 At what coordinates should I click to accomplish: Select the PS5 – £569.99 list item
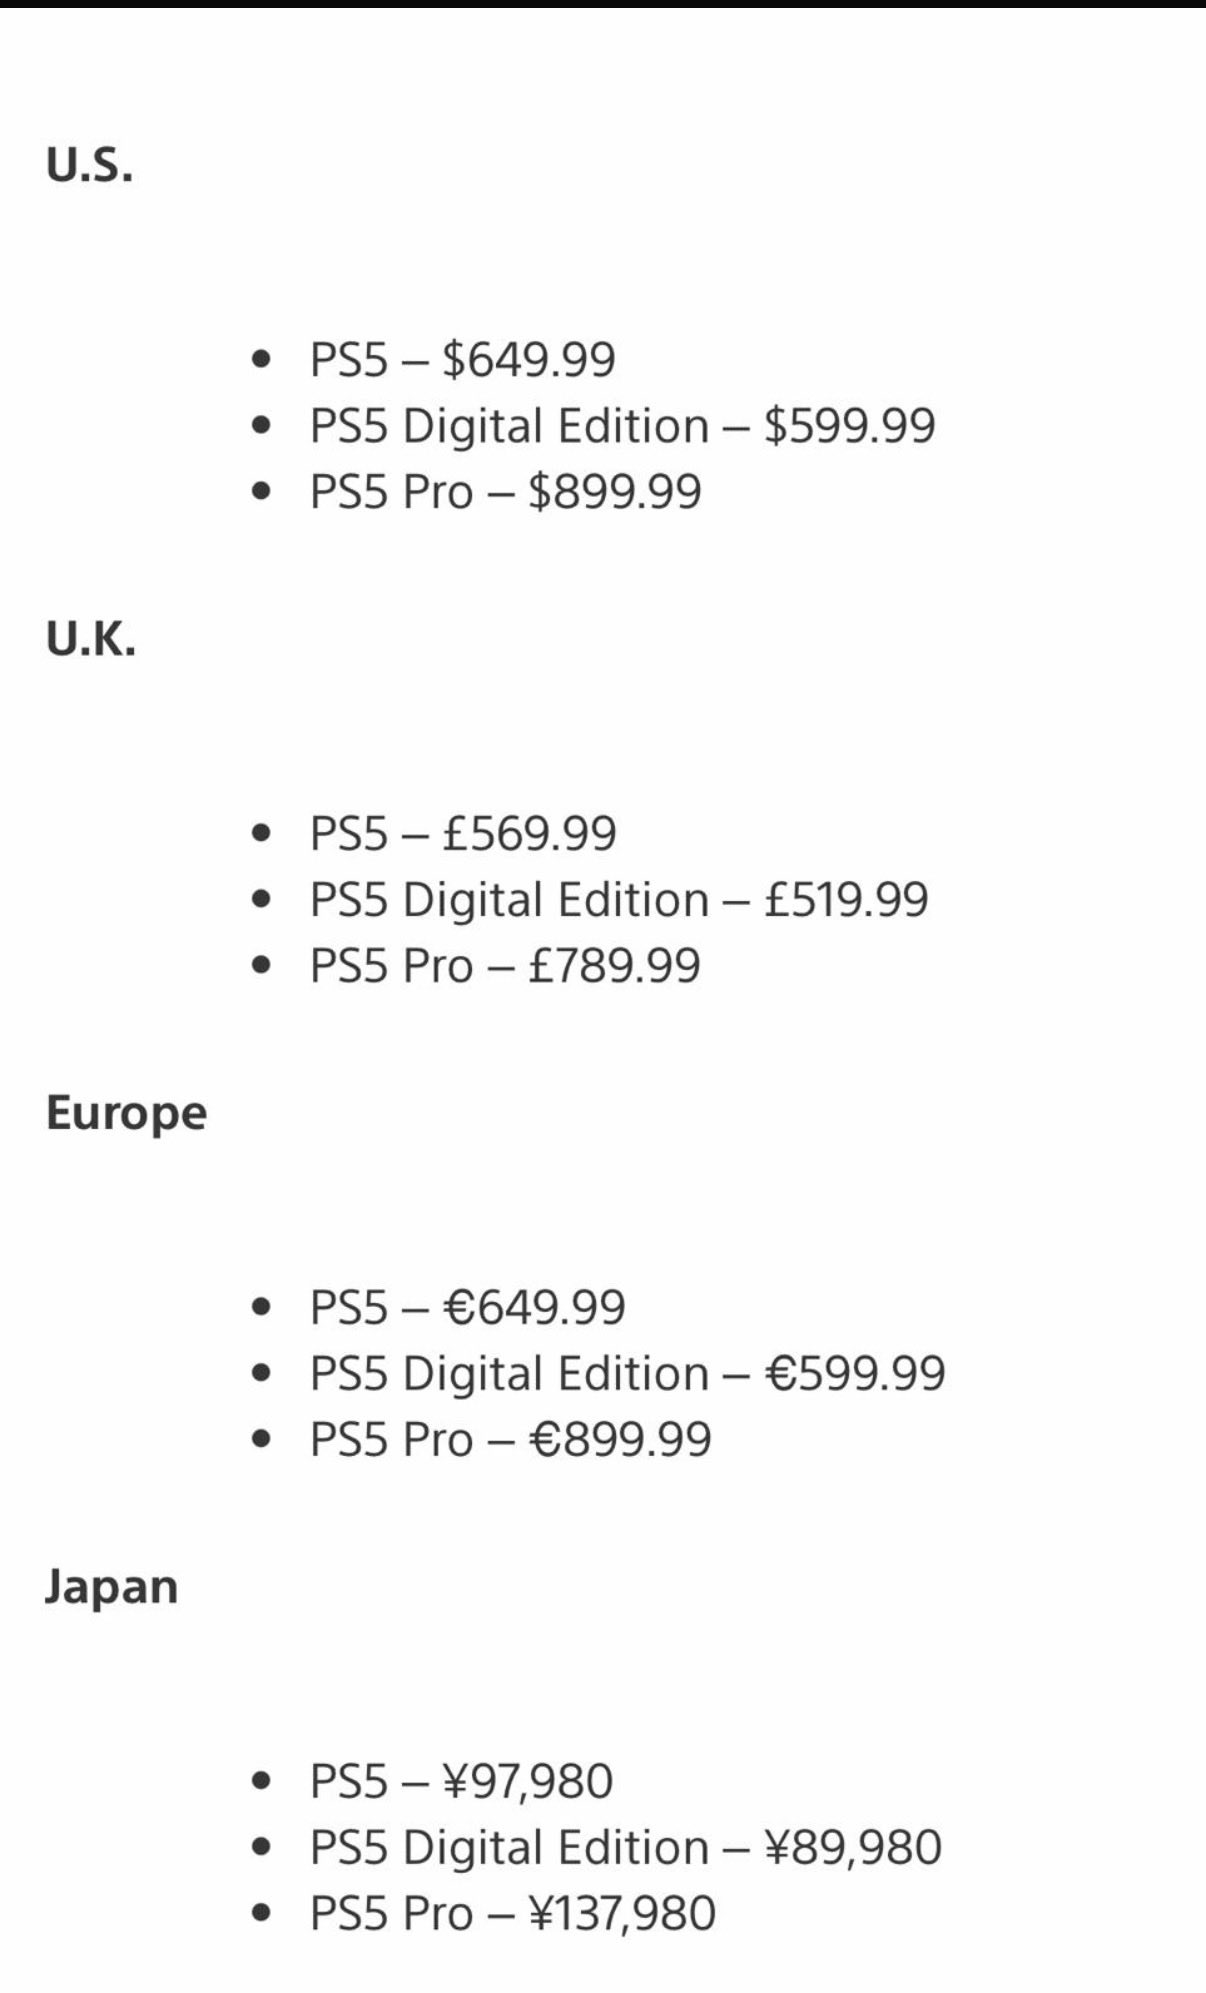[463, 833]
